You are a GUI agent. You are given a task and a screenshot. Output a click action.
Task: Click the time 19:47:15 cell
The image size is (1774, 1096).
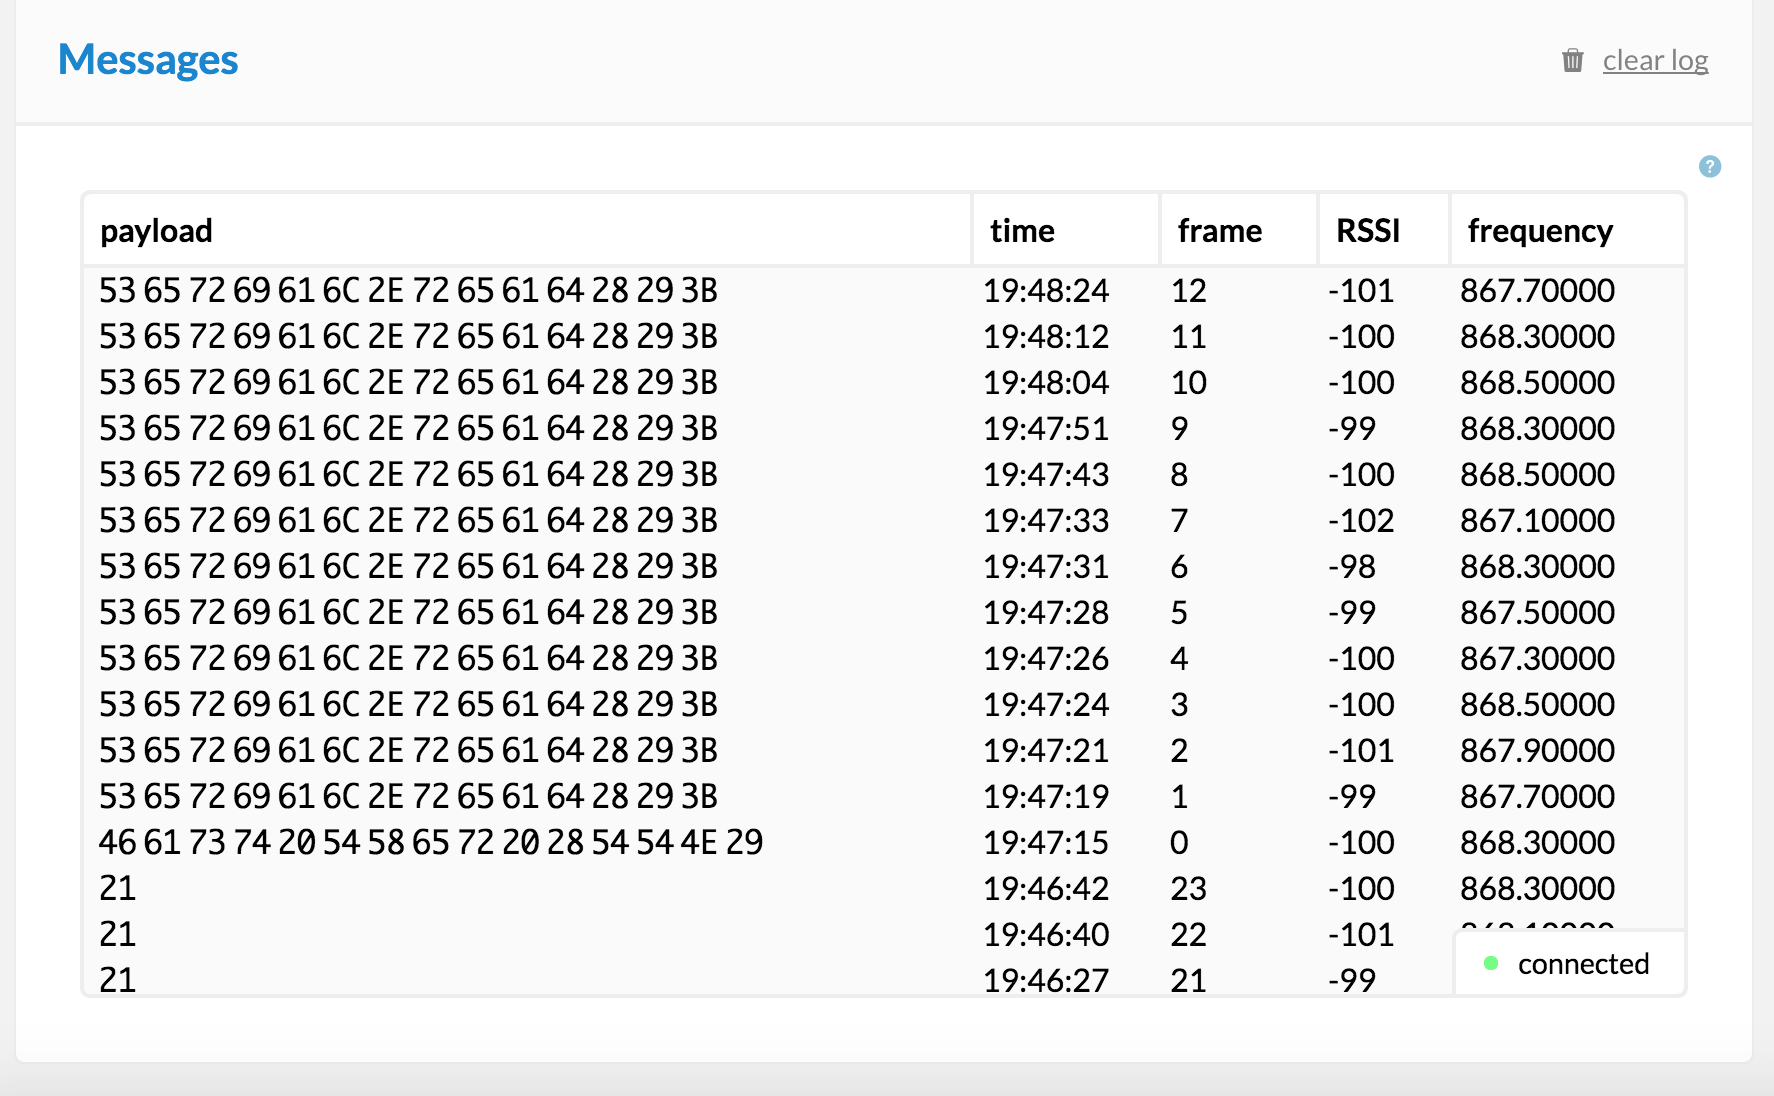point(1045,843)
